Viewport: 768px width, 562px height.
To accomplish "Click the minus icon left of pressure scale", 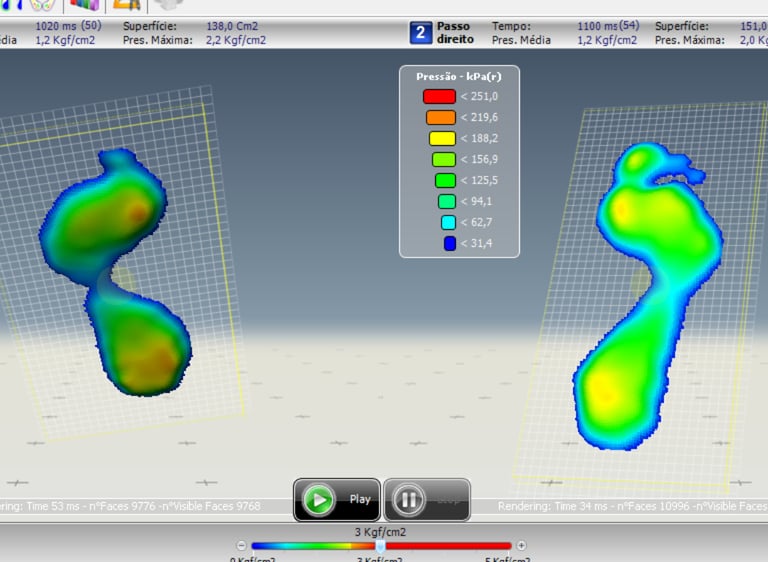I will pos(241,545).
